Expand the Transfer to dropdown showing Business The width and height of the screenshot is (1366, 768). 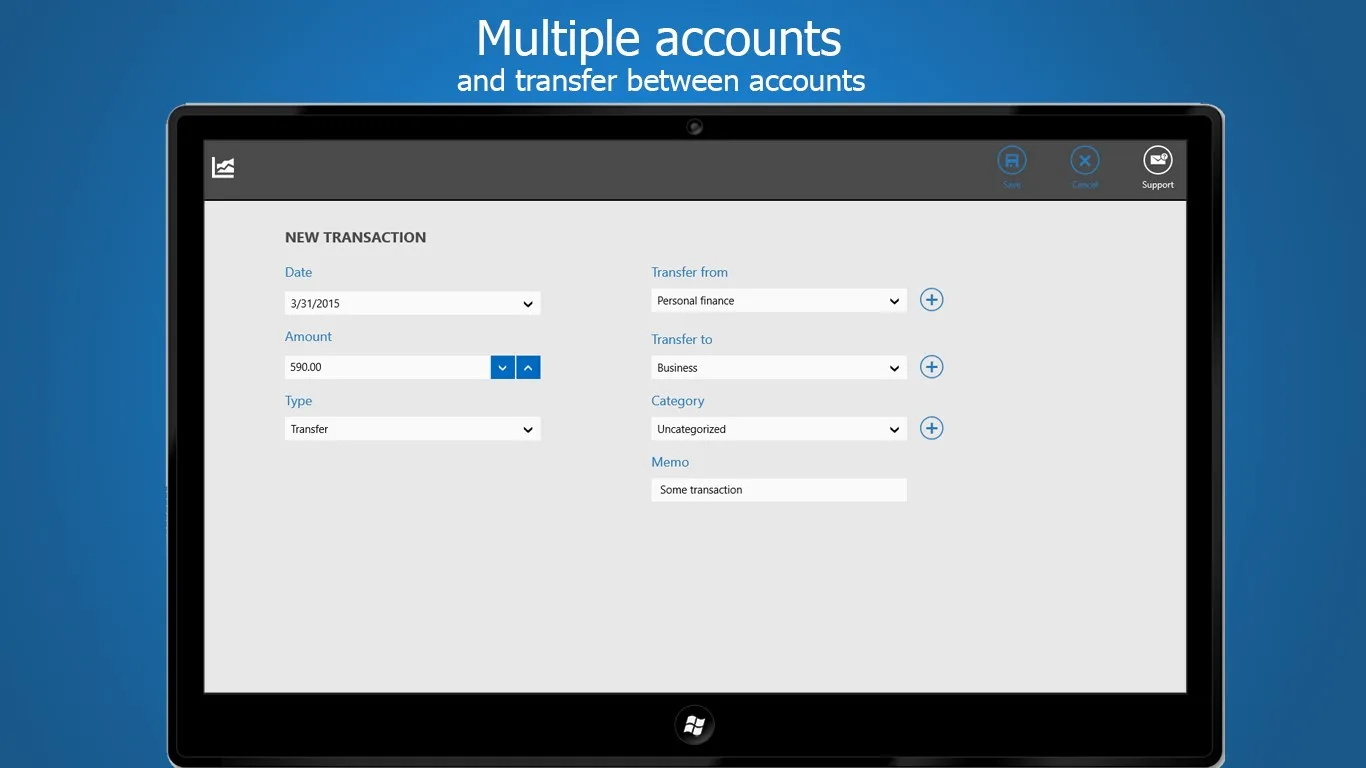(x=779, y=368)
